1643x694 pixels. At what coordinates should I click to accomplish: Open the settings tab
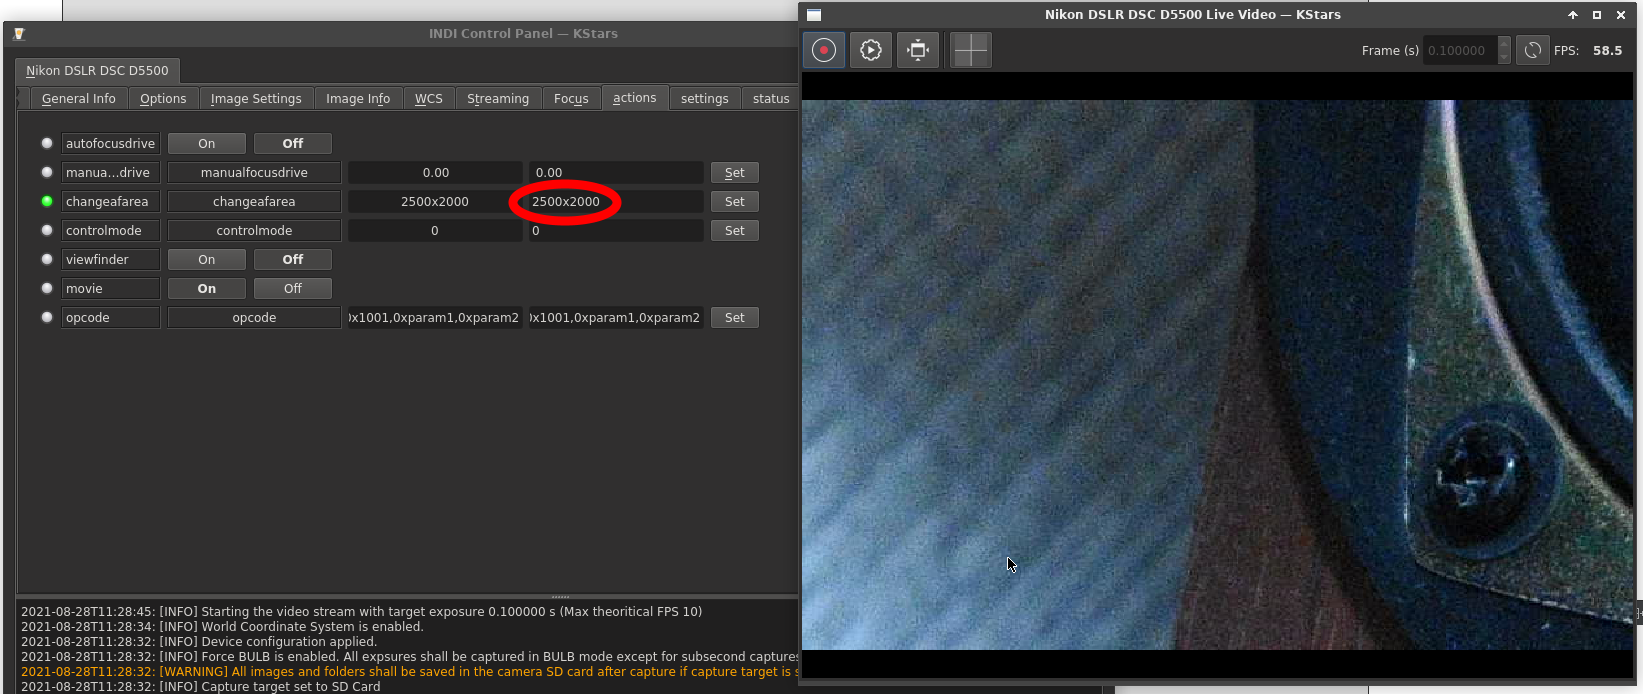click(x=705, y=99)
